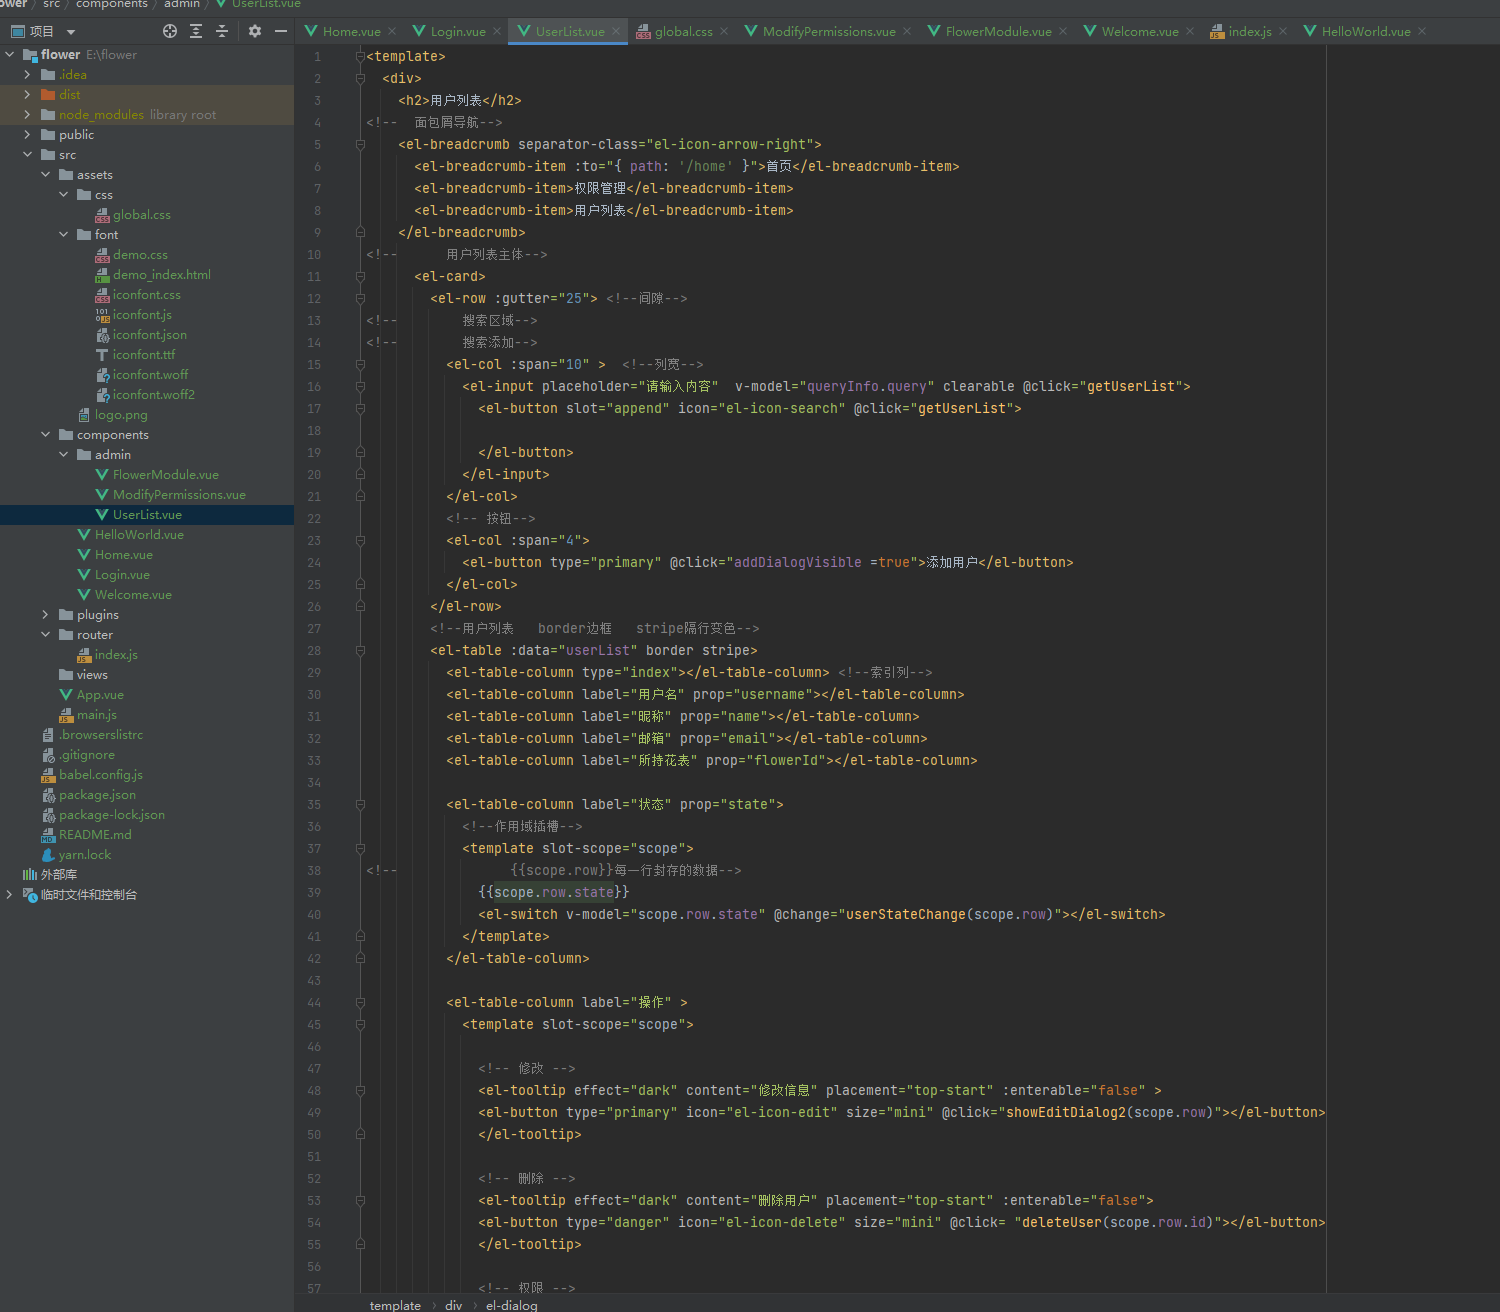Fold the el-table block at line 28
Screen dimensions: 1500x1312
(360, 650)
